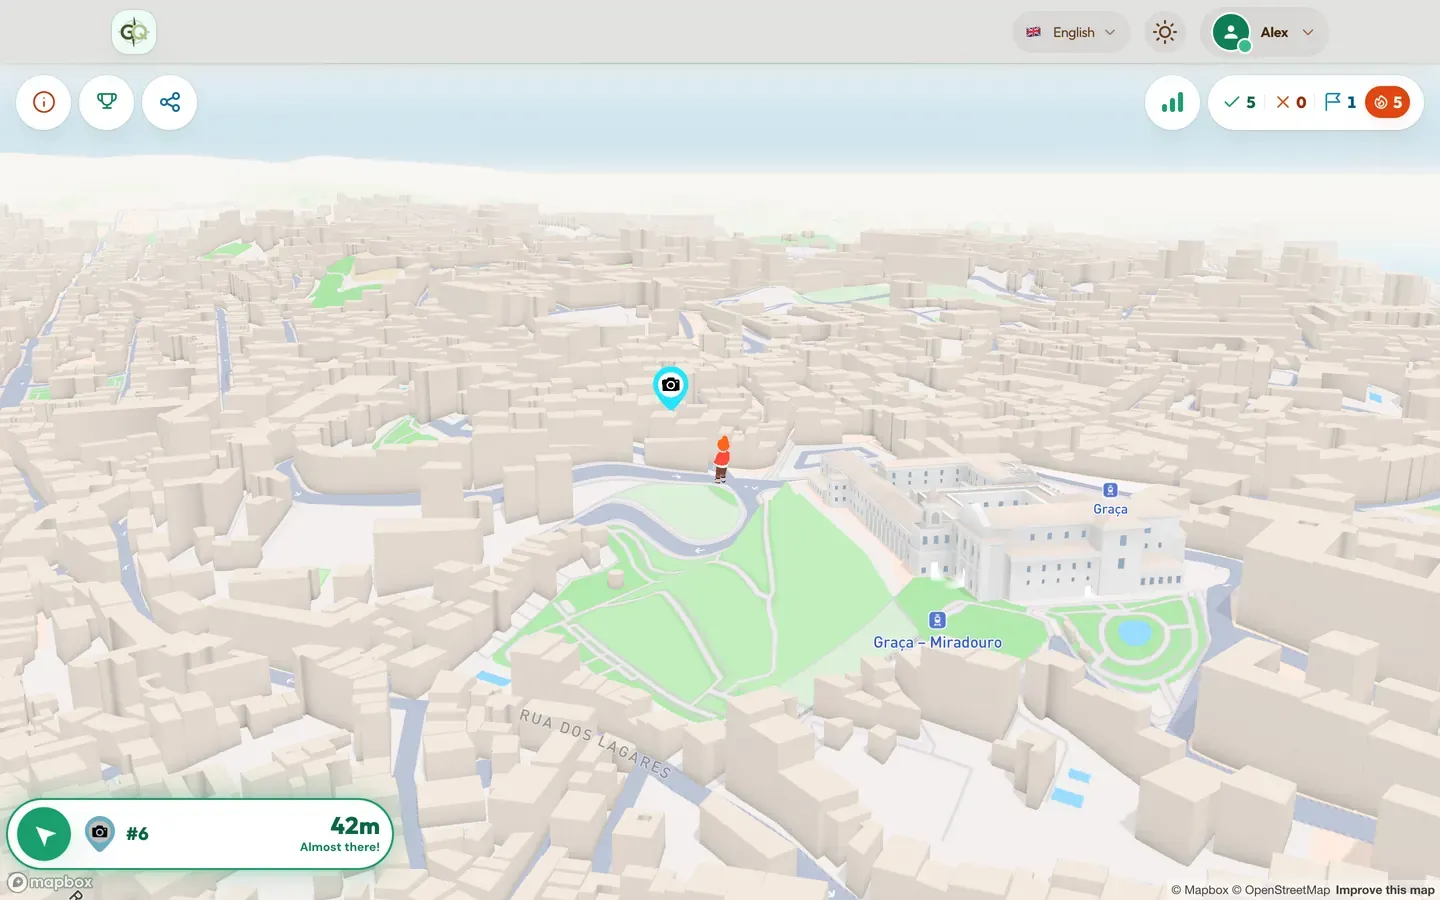Click the correct answers count 5
Screen dimensions: 1440x900
point(1240,102)
